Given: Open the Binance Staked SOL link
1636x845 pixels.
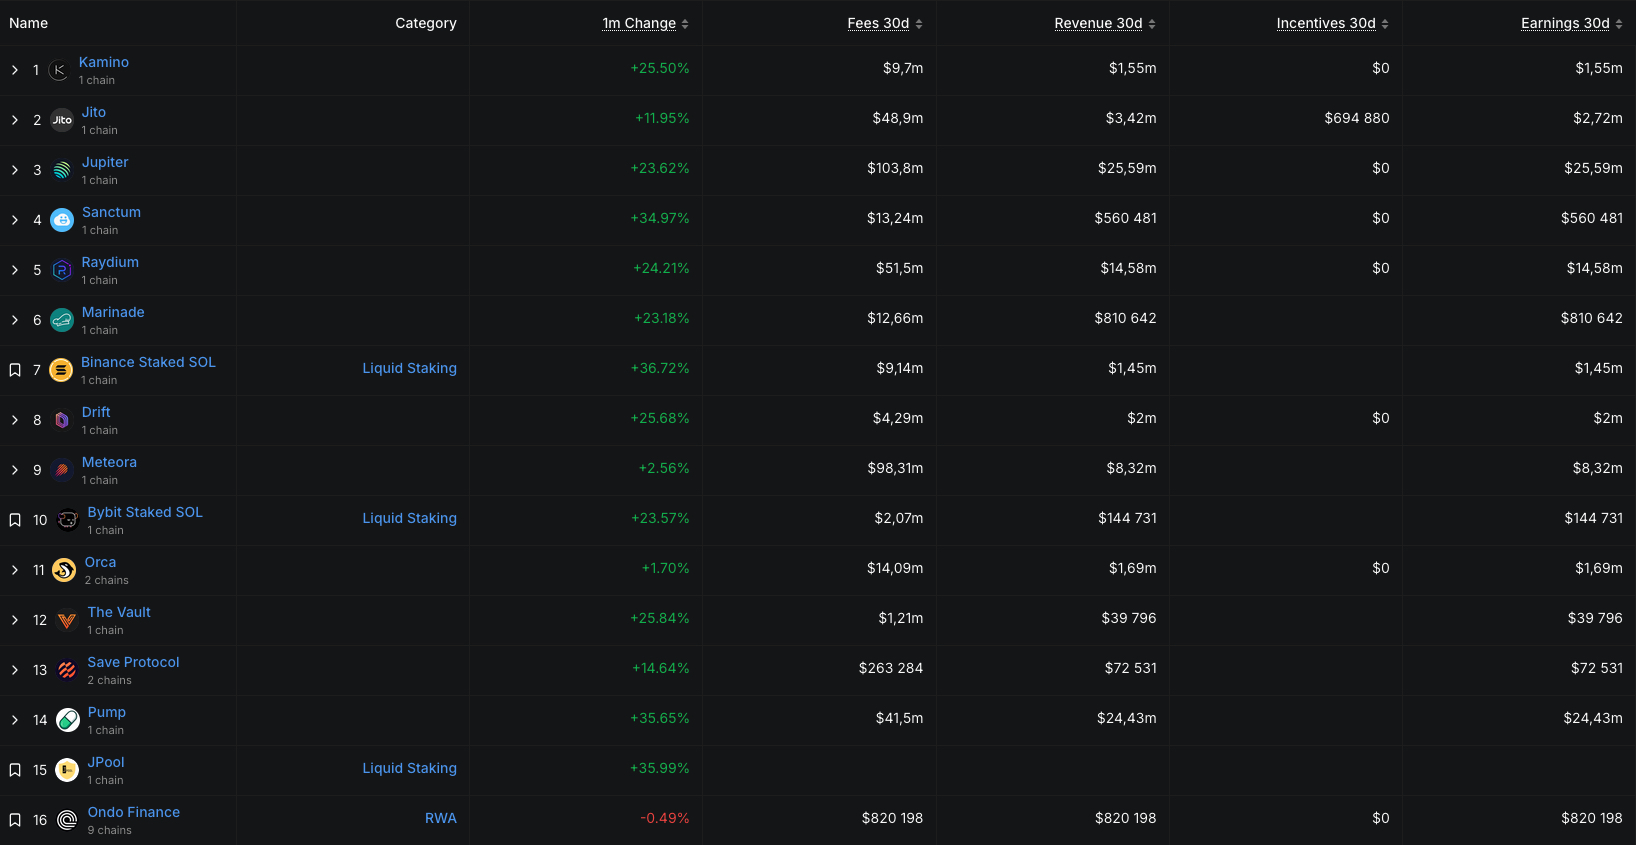Looking at the screenshot, I should pos(148,362).
